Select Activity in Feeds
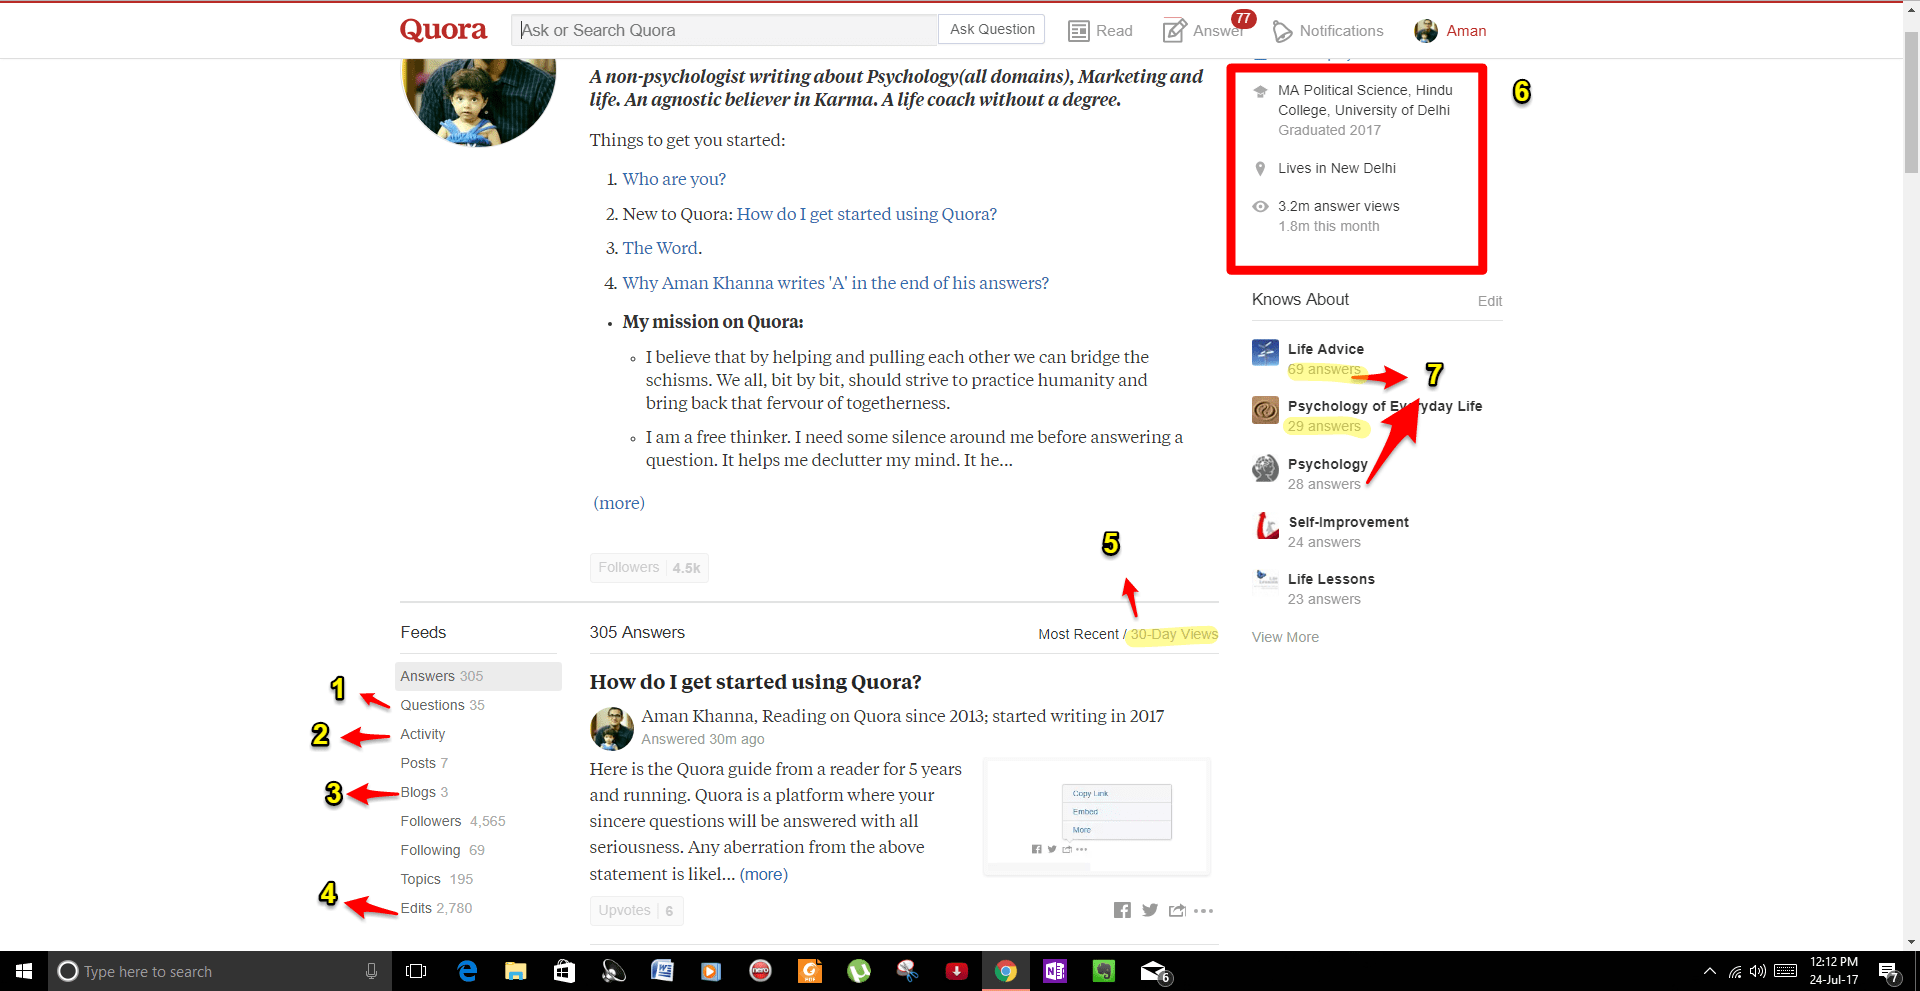This screenshot has width=1920, height=991. coord(423,734)
